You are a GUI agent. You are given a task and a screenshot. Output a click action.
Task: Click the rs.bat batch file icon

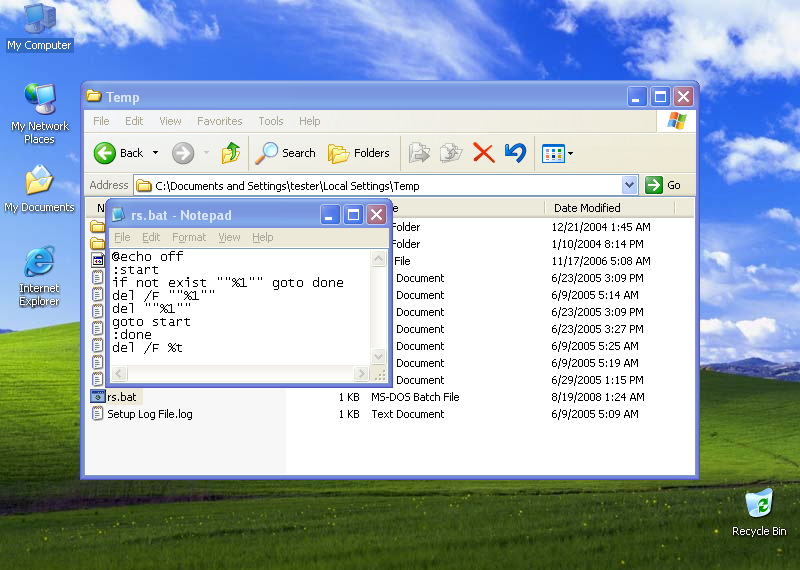(97, 396)
